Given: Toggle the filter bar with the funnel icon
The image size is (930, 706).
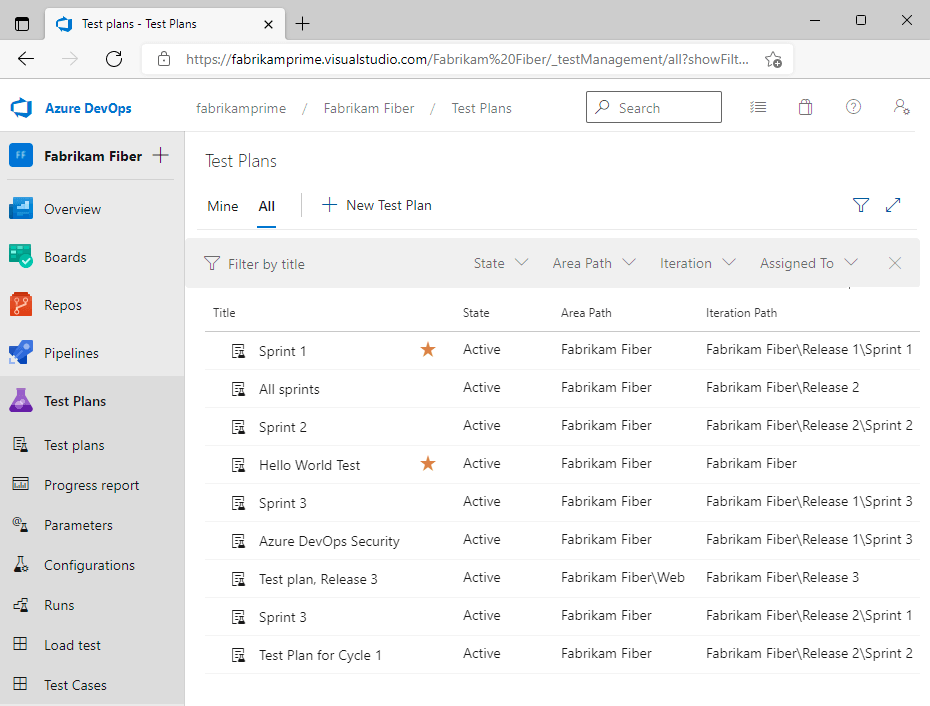Looking at the screenshot, I should pyautogui.click(x=860, y=205).
